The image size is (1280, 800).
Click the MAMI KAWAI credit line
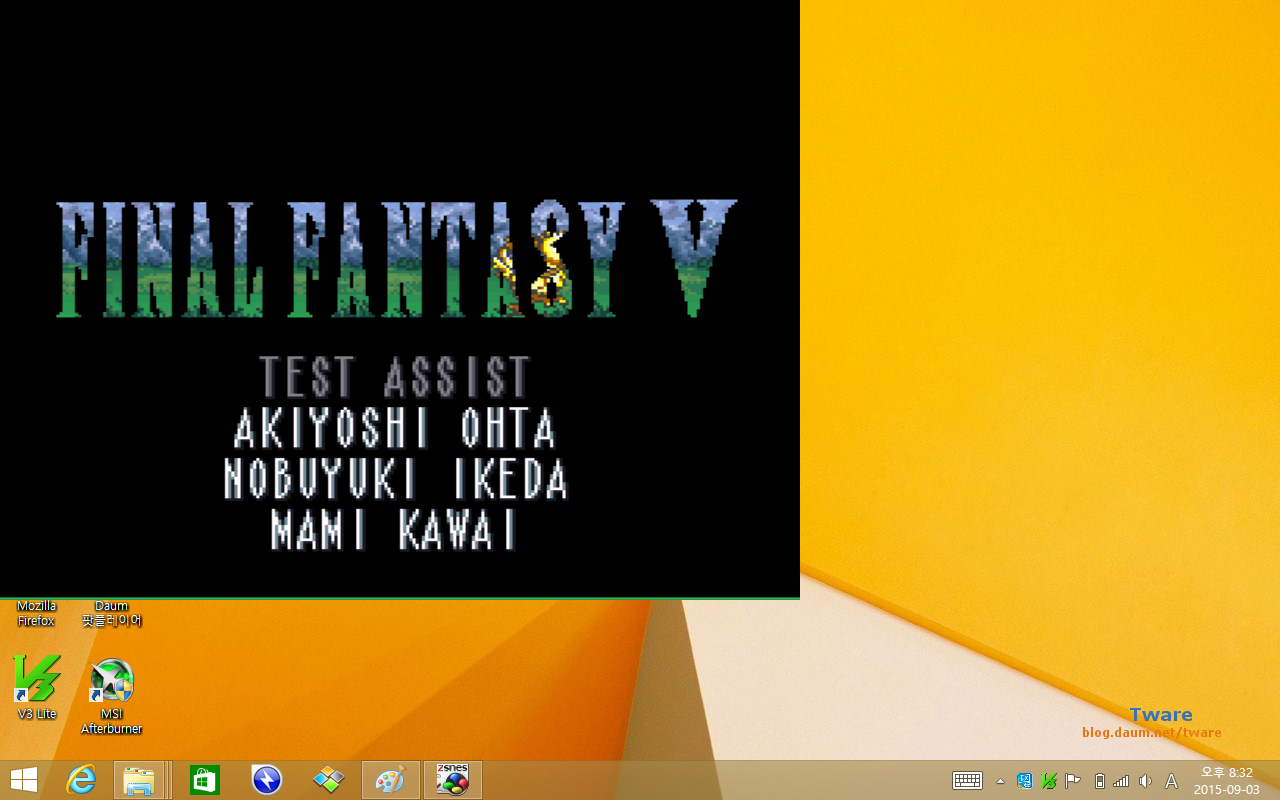[394, 529]
